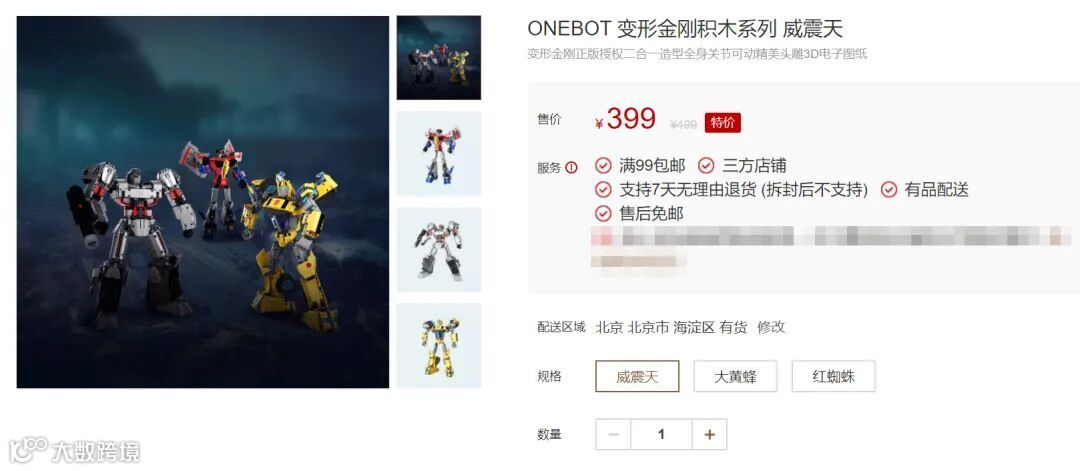The height and width of the screenshot is (471, 1080).
Task: Choose the 大黄蜂 specification option
Action: coord(735,377)
